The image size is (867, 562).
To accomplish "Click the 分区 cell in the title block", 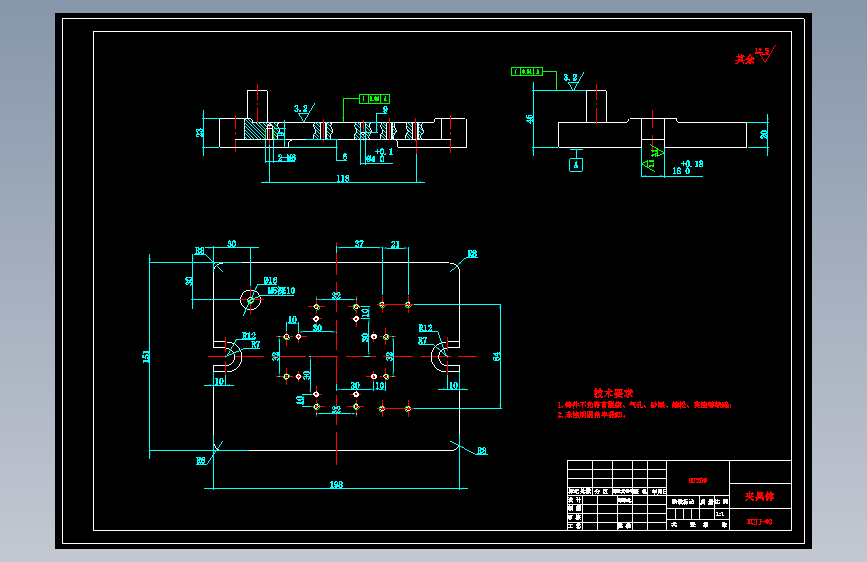I will 601,491.
